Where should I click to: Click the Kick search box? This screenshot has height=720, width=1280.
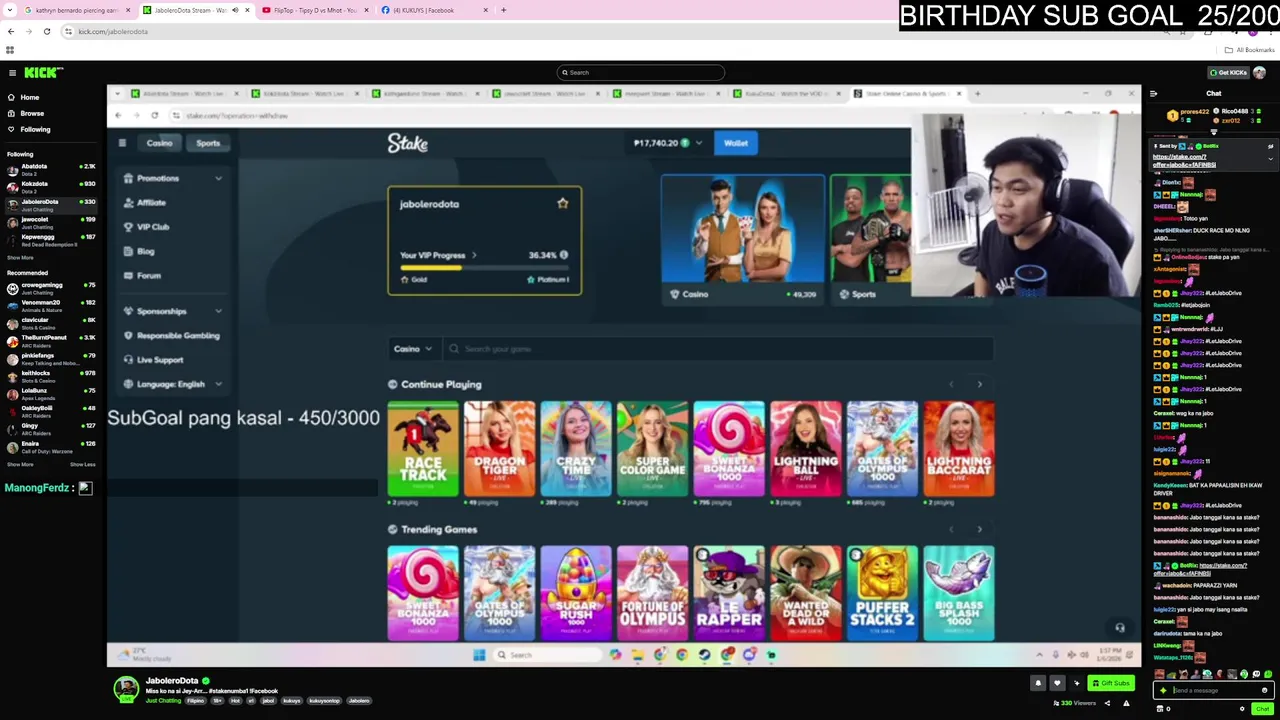click(640, 72)
